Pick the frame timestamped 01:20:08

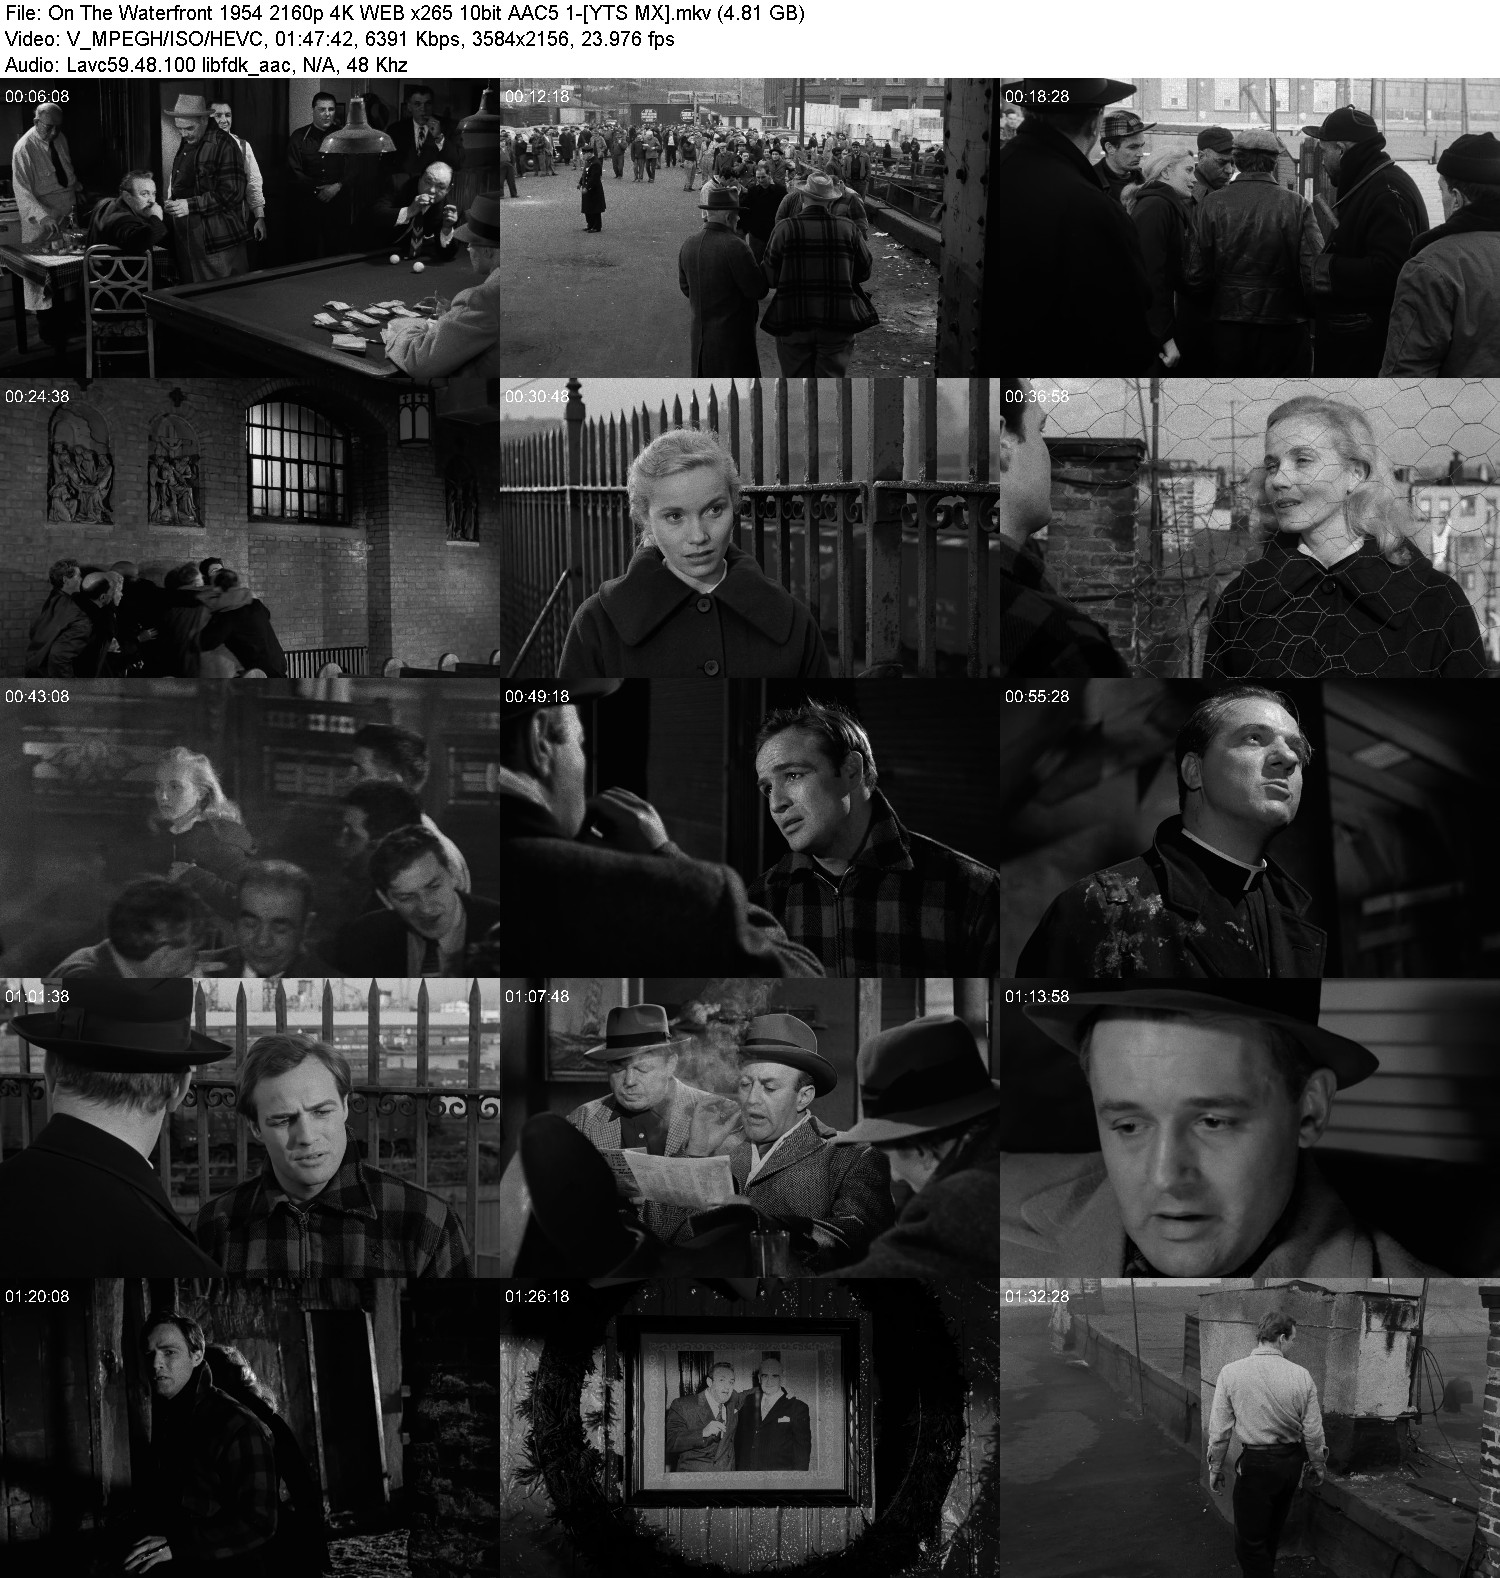pos(250,1428)
